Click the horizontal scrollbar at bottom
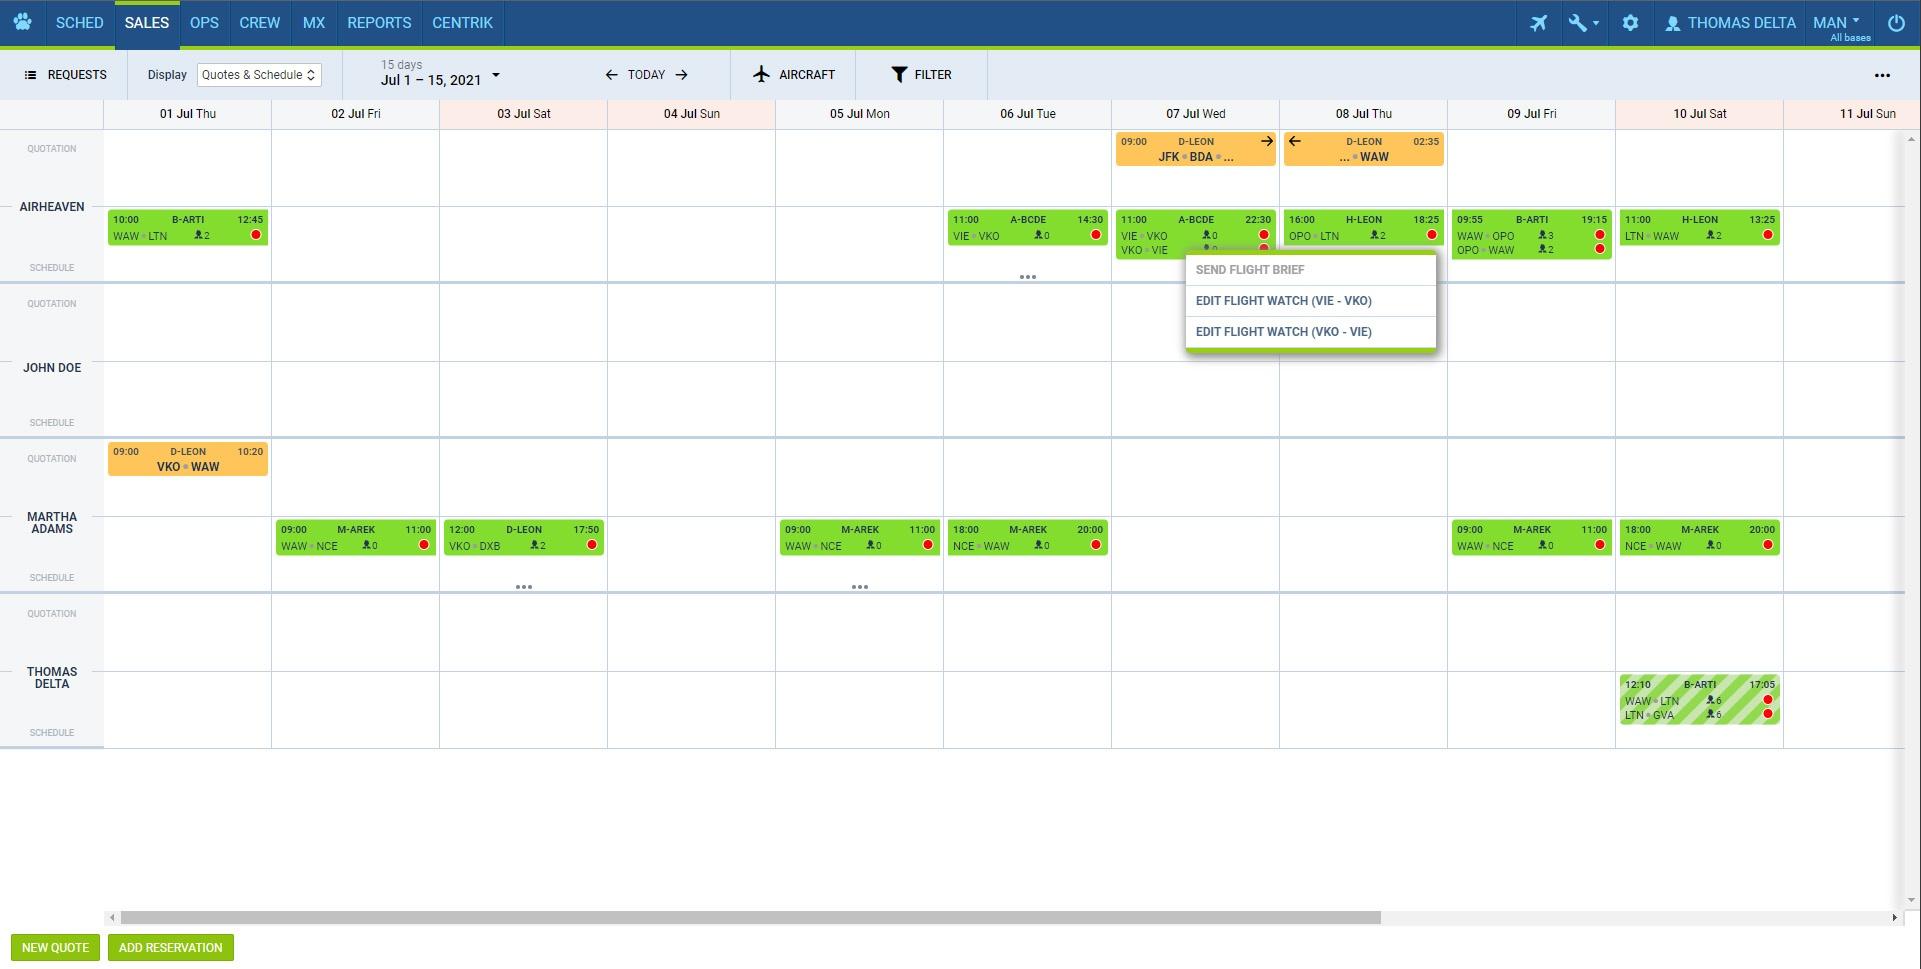The width and height of the screenshot is (1921, 969). (x=750, y=918)
